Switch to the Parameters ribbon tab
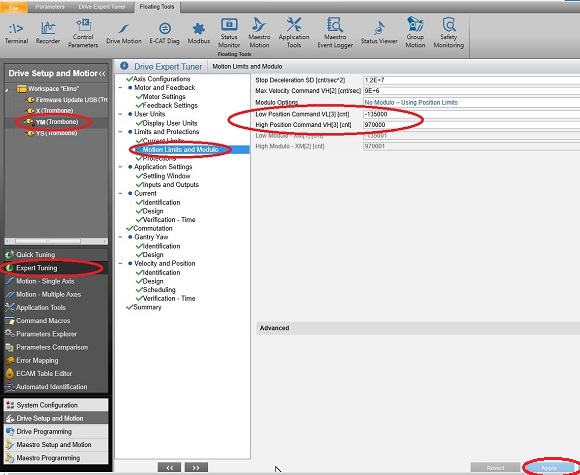 click(x=50, y=7)
